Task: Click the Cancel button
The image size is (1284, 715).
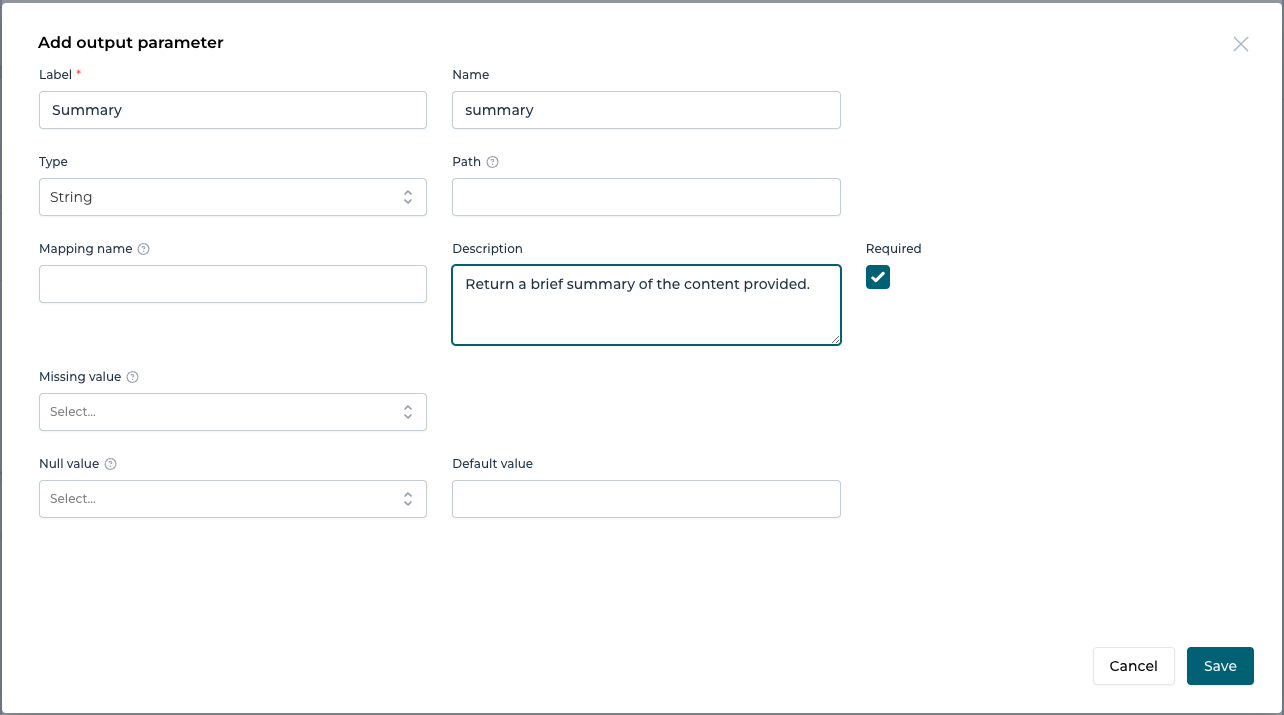Action: [1133, 665]
